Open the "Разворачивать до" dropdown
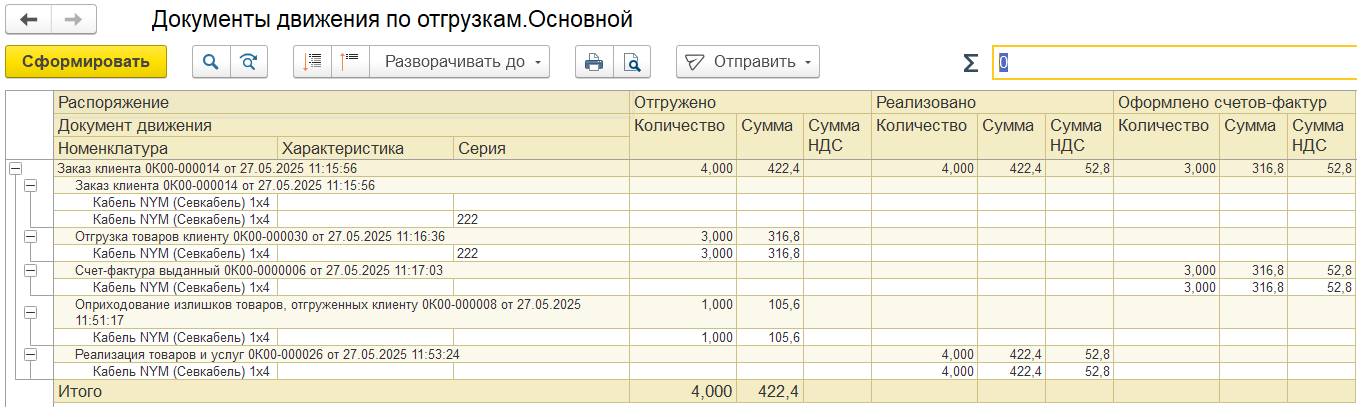 pos(465,62)
